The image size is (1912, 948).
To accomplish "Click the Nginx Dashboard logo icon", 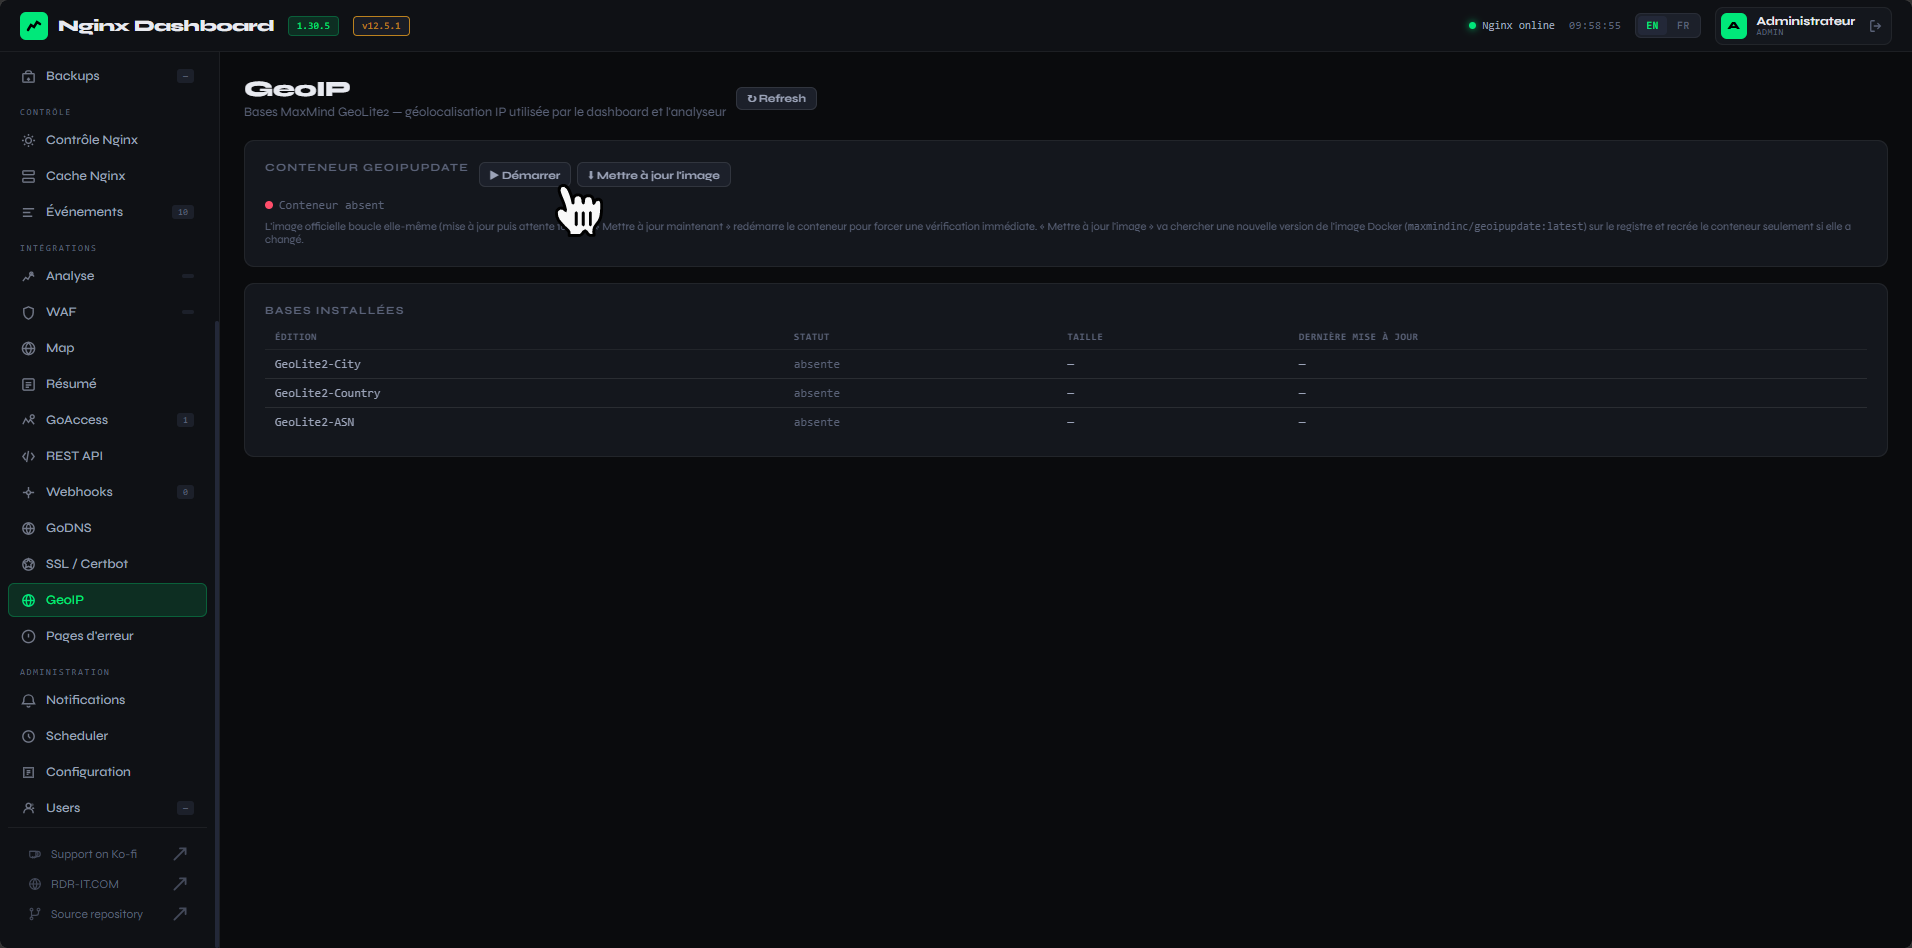I will pyautogui.click(x=34, y=26).
